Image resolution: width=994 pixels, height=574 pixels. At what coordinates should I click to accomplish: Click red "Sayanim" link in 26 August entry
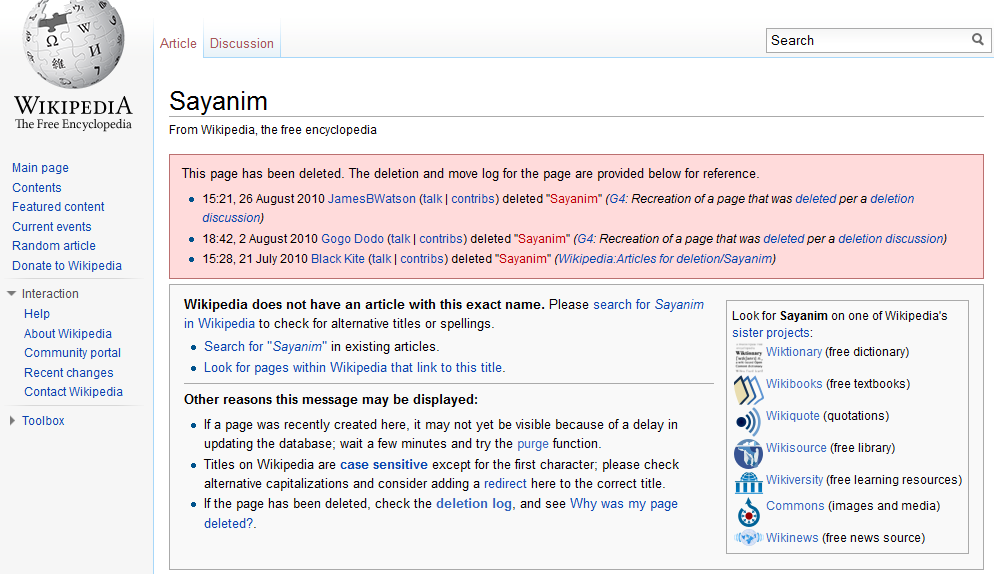pyautogui.click(x=574, y=199)
